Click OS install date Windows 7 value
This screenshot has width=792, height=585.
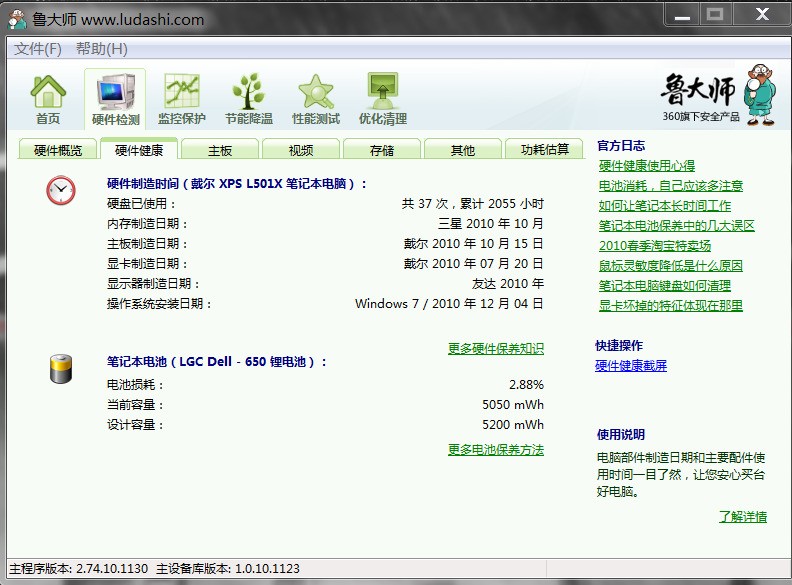pos(450,304)
